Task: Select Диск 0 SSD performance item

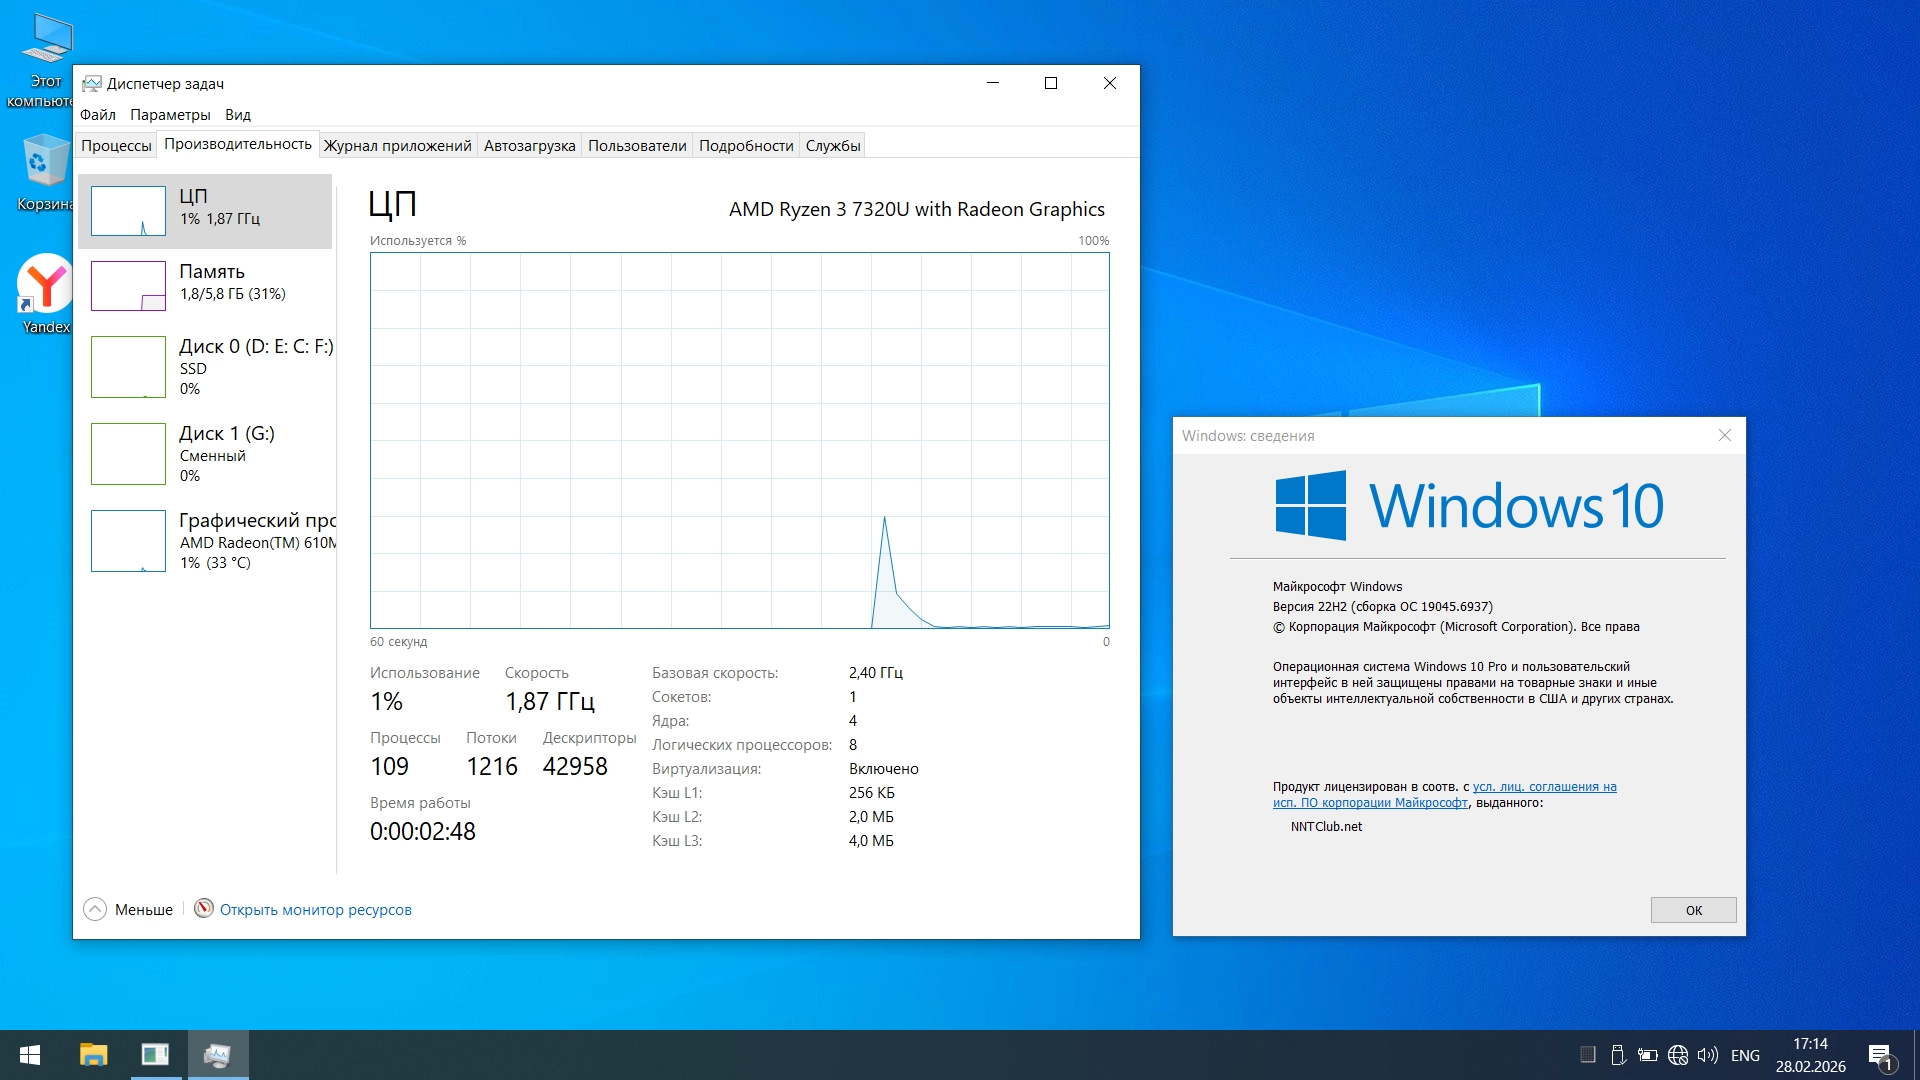Action: pyautogui.click(x=128, y=367)
